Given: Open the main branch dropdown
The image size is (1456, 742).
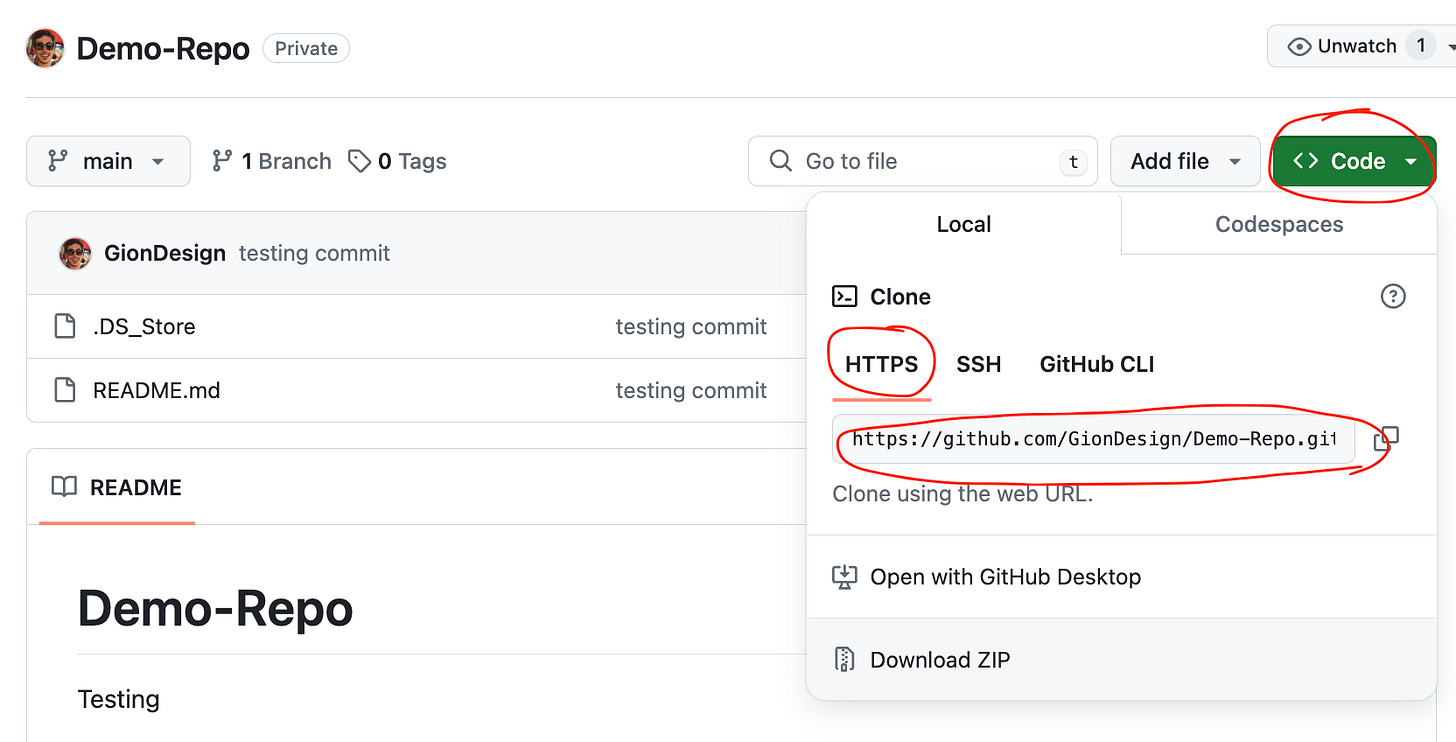Looking at the screenshot, I should click(108, 161).
